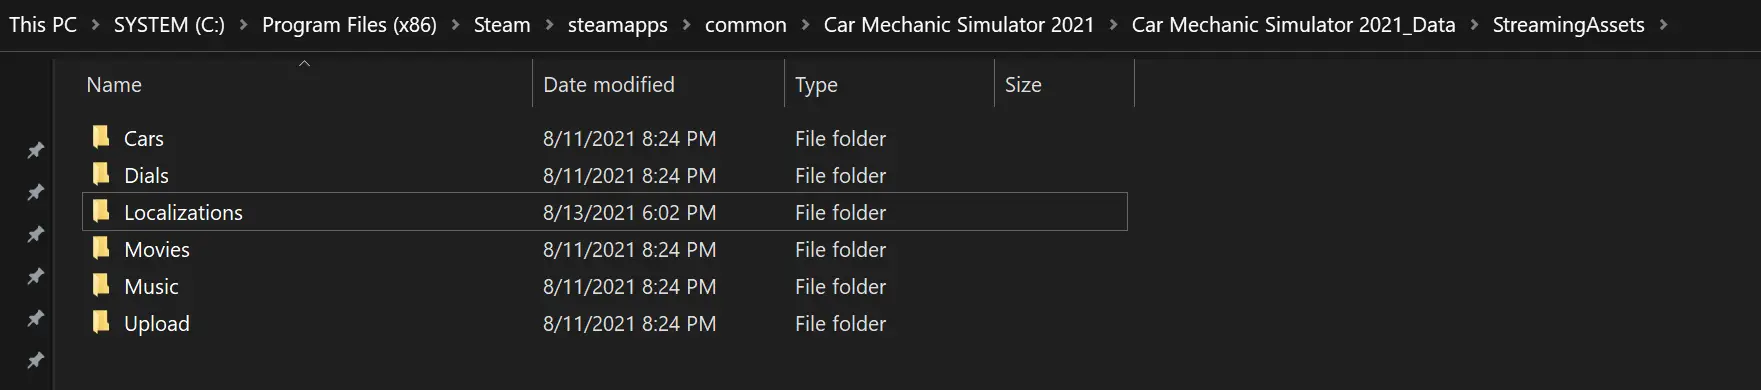This screenshot has height=390, width=1761.
Task: Click the Localizations folder icon
Action: pyautogui.click(x=101, y=211)
